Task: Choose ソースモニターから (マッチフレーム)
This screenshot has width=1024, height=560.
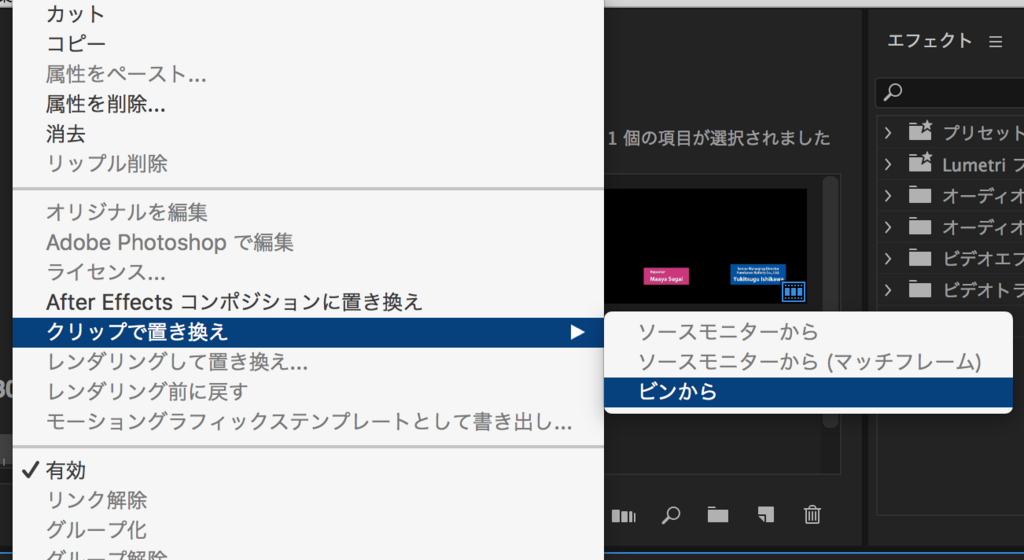Action: (808, 362)
